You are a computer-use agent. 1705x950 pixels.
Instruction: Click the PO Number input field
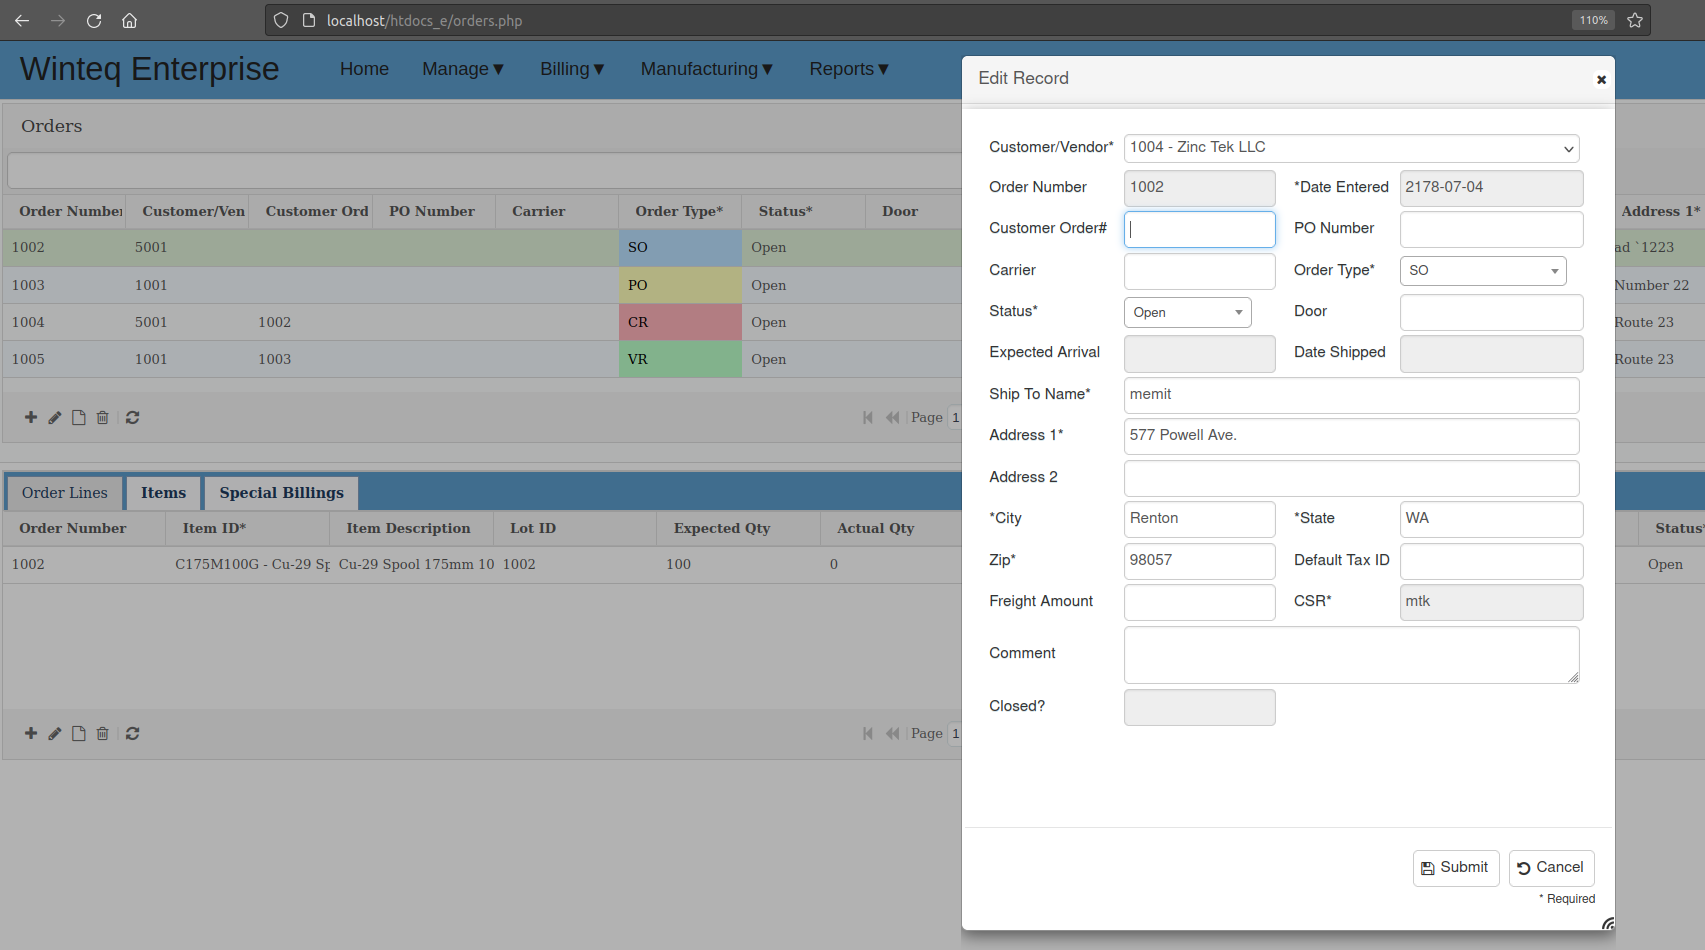pyautogui.click(x=1491, y=229)
